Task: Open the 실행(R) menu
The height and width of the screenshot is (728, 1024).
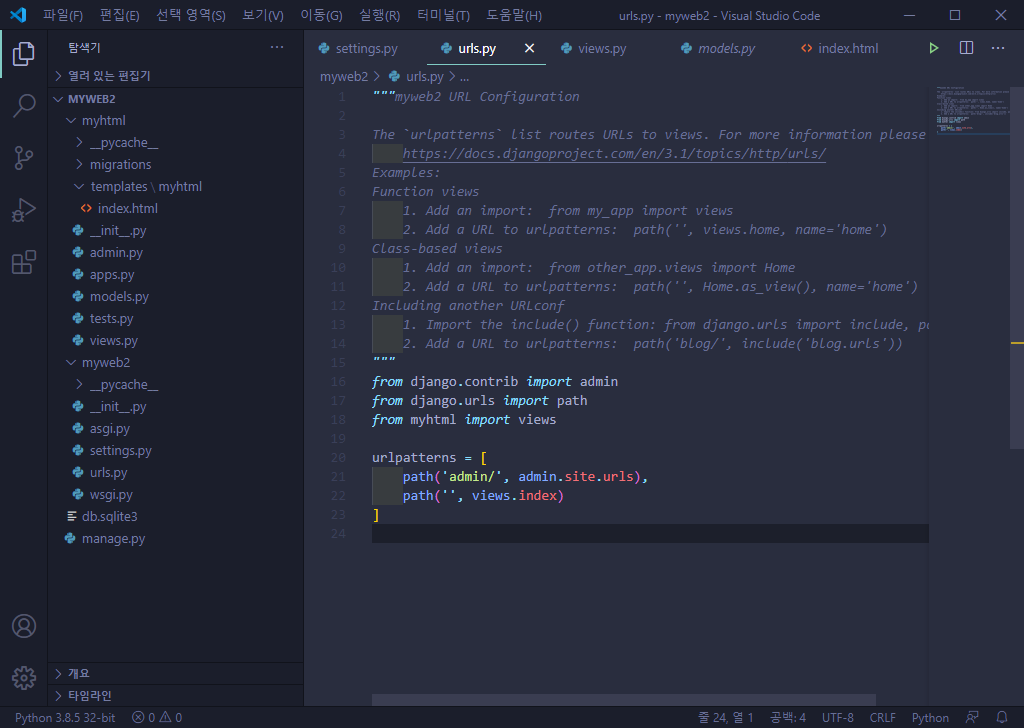Action: 379,15
